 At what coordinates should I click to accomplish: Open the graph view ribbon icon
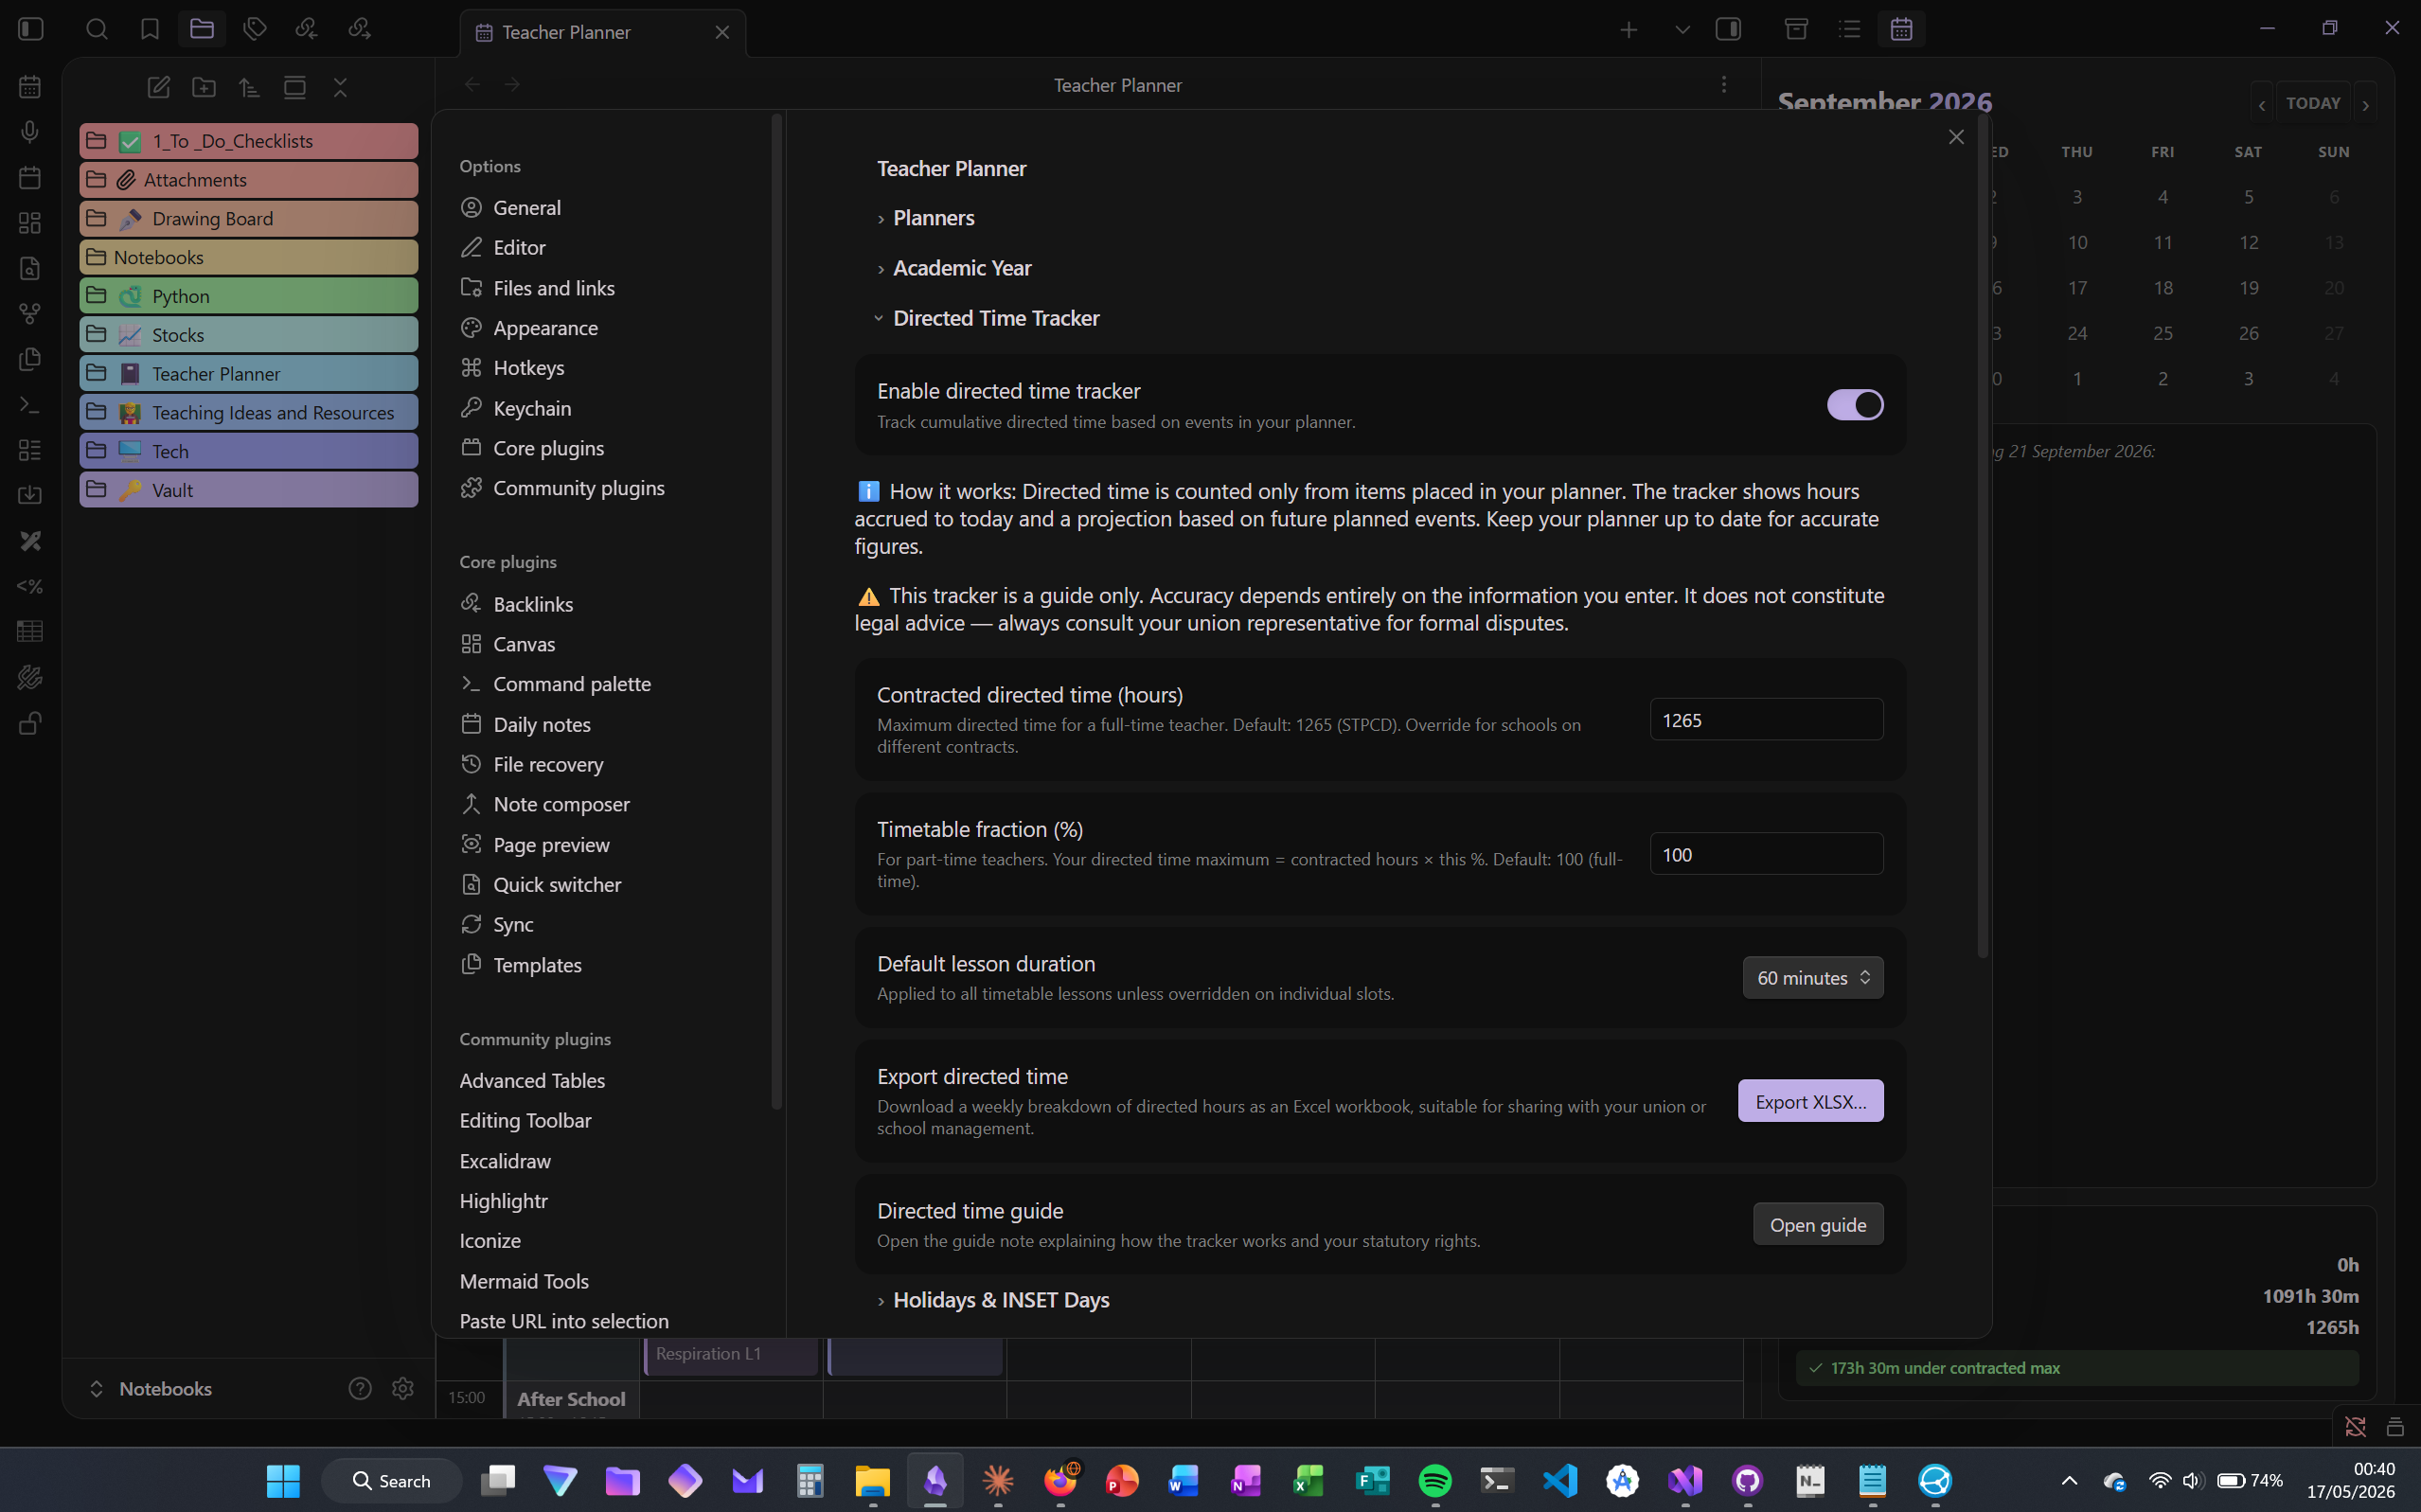click(30, 313)
